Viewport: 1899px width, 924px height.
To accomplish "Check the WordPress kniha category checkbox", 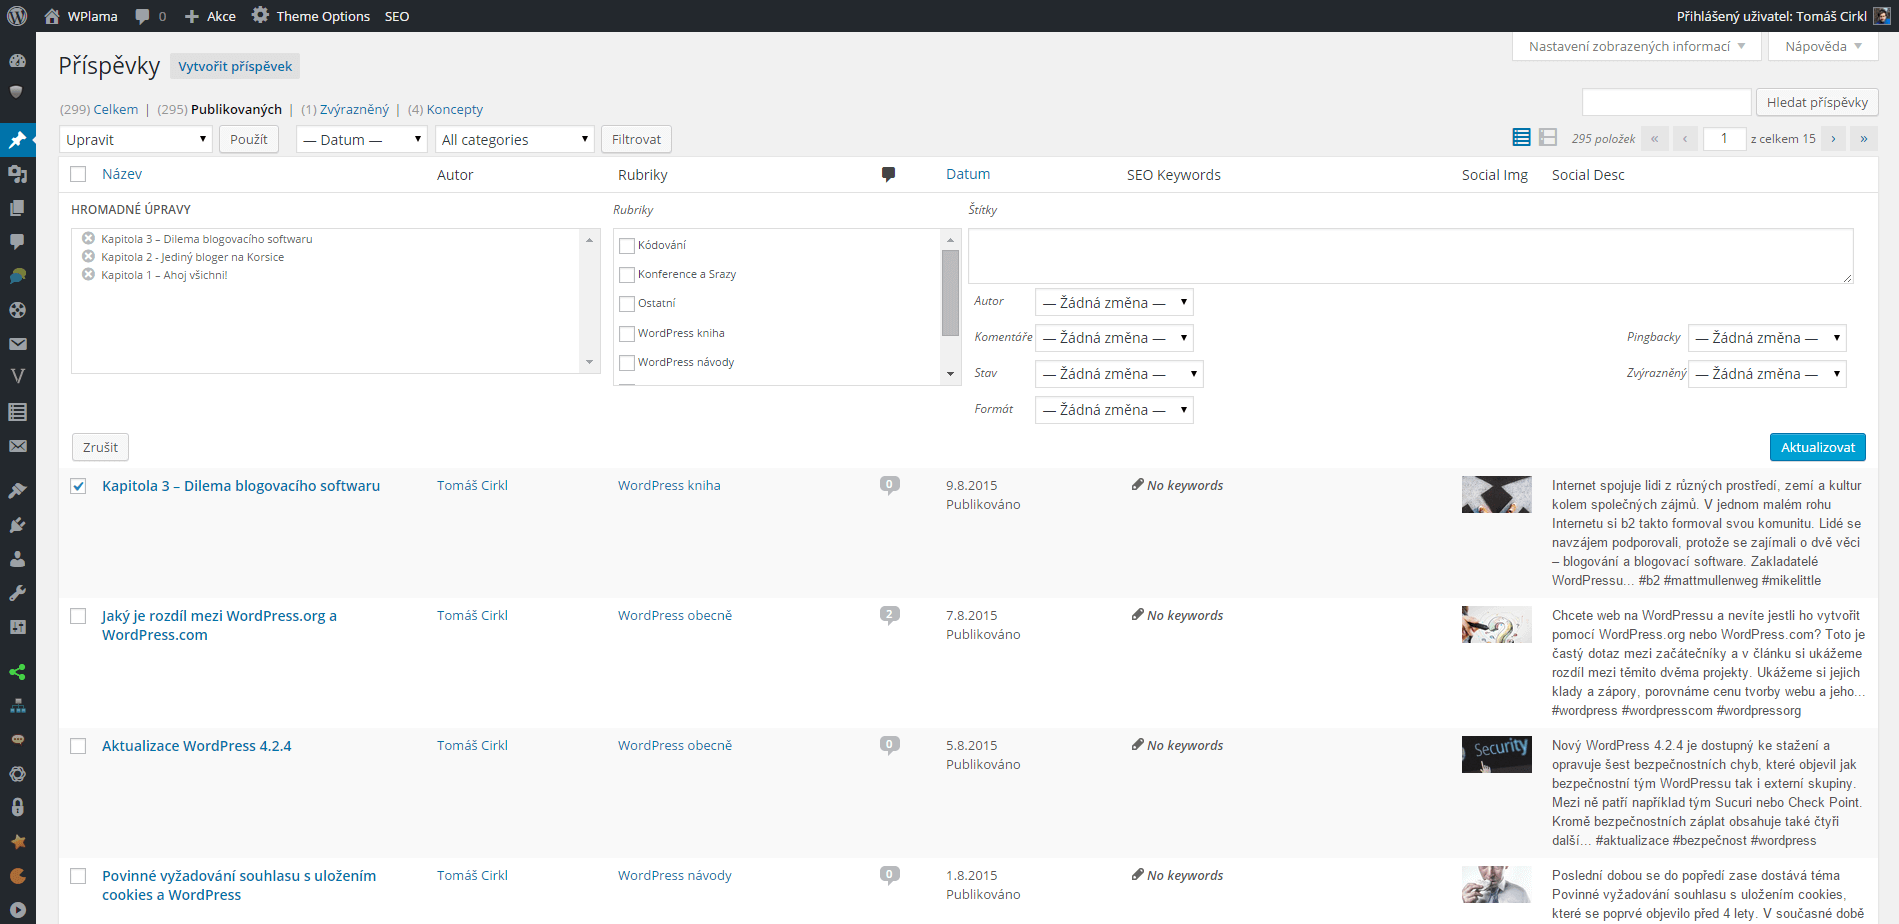I will 627,334.
